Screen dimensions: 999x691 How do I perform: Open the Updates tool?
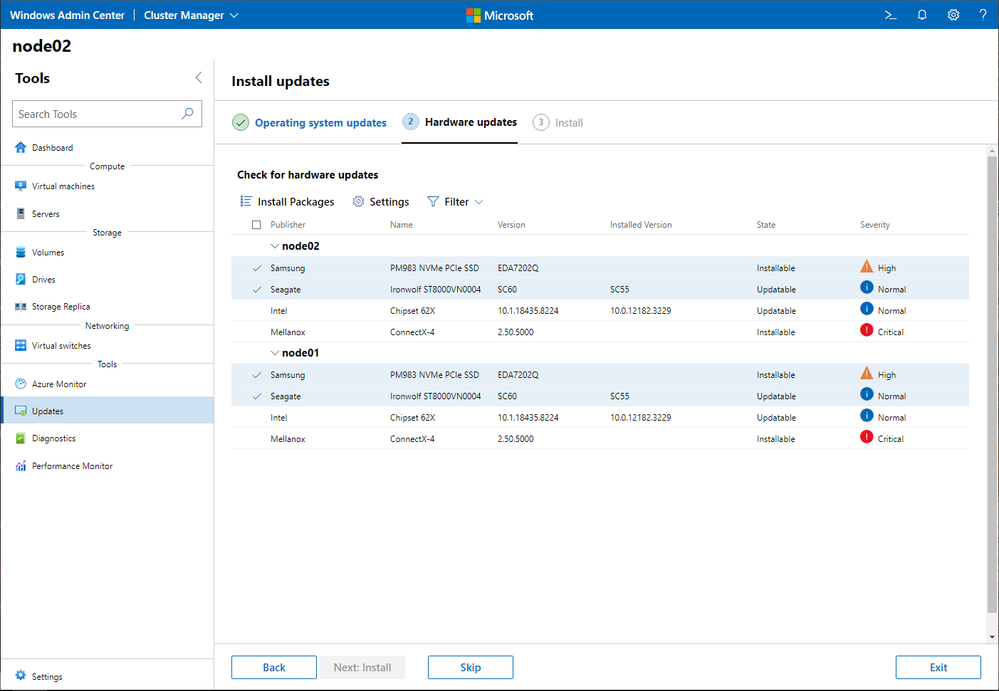tap(107, 411)
